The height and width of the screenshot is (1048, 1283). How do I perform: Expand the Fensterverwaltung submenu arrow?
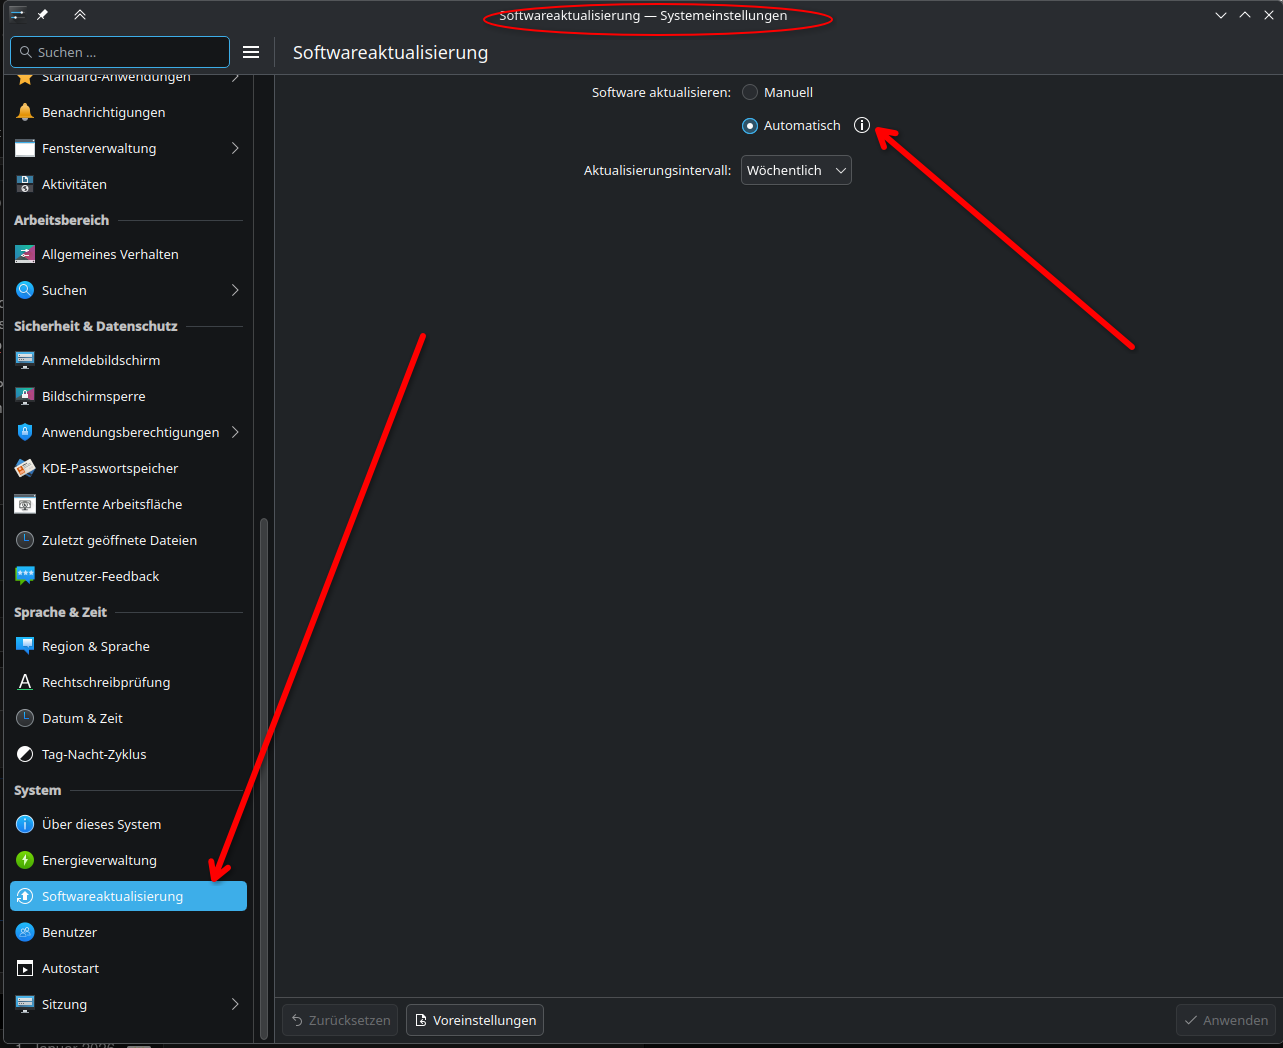235,148
